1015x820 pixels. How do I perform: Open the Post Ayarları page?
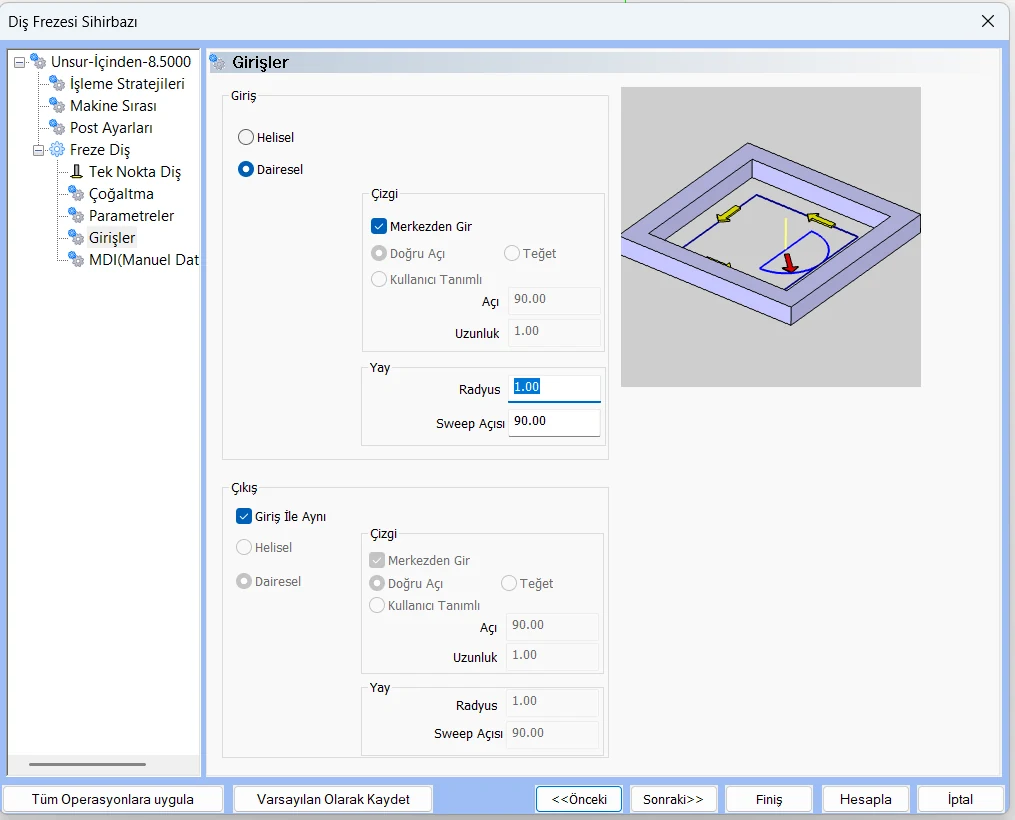111,127
